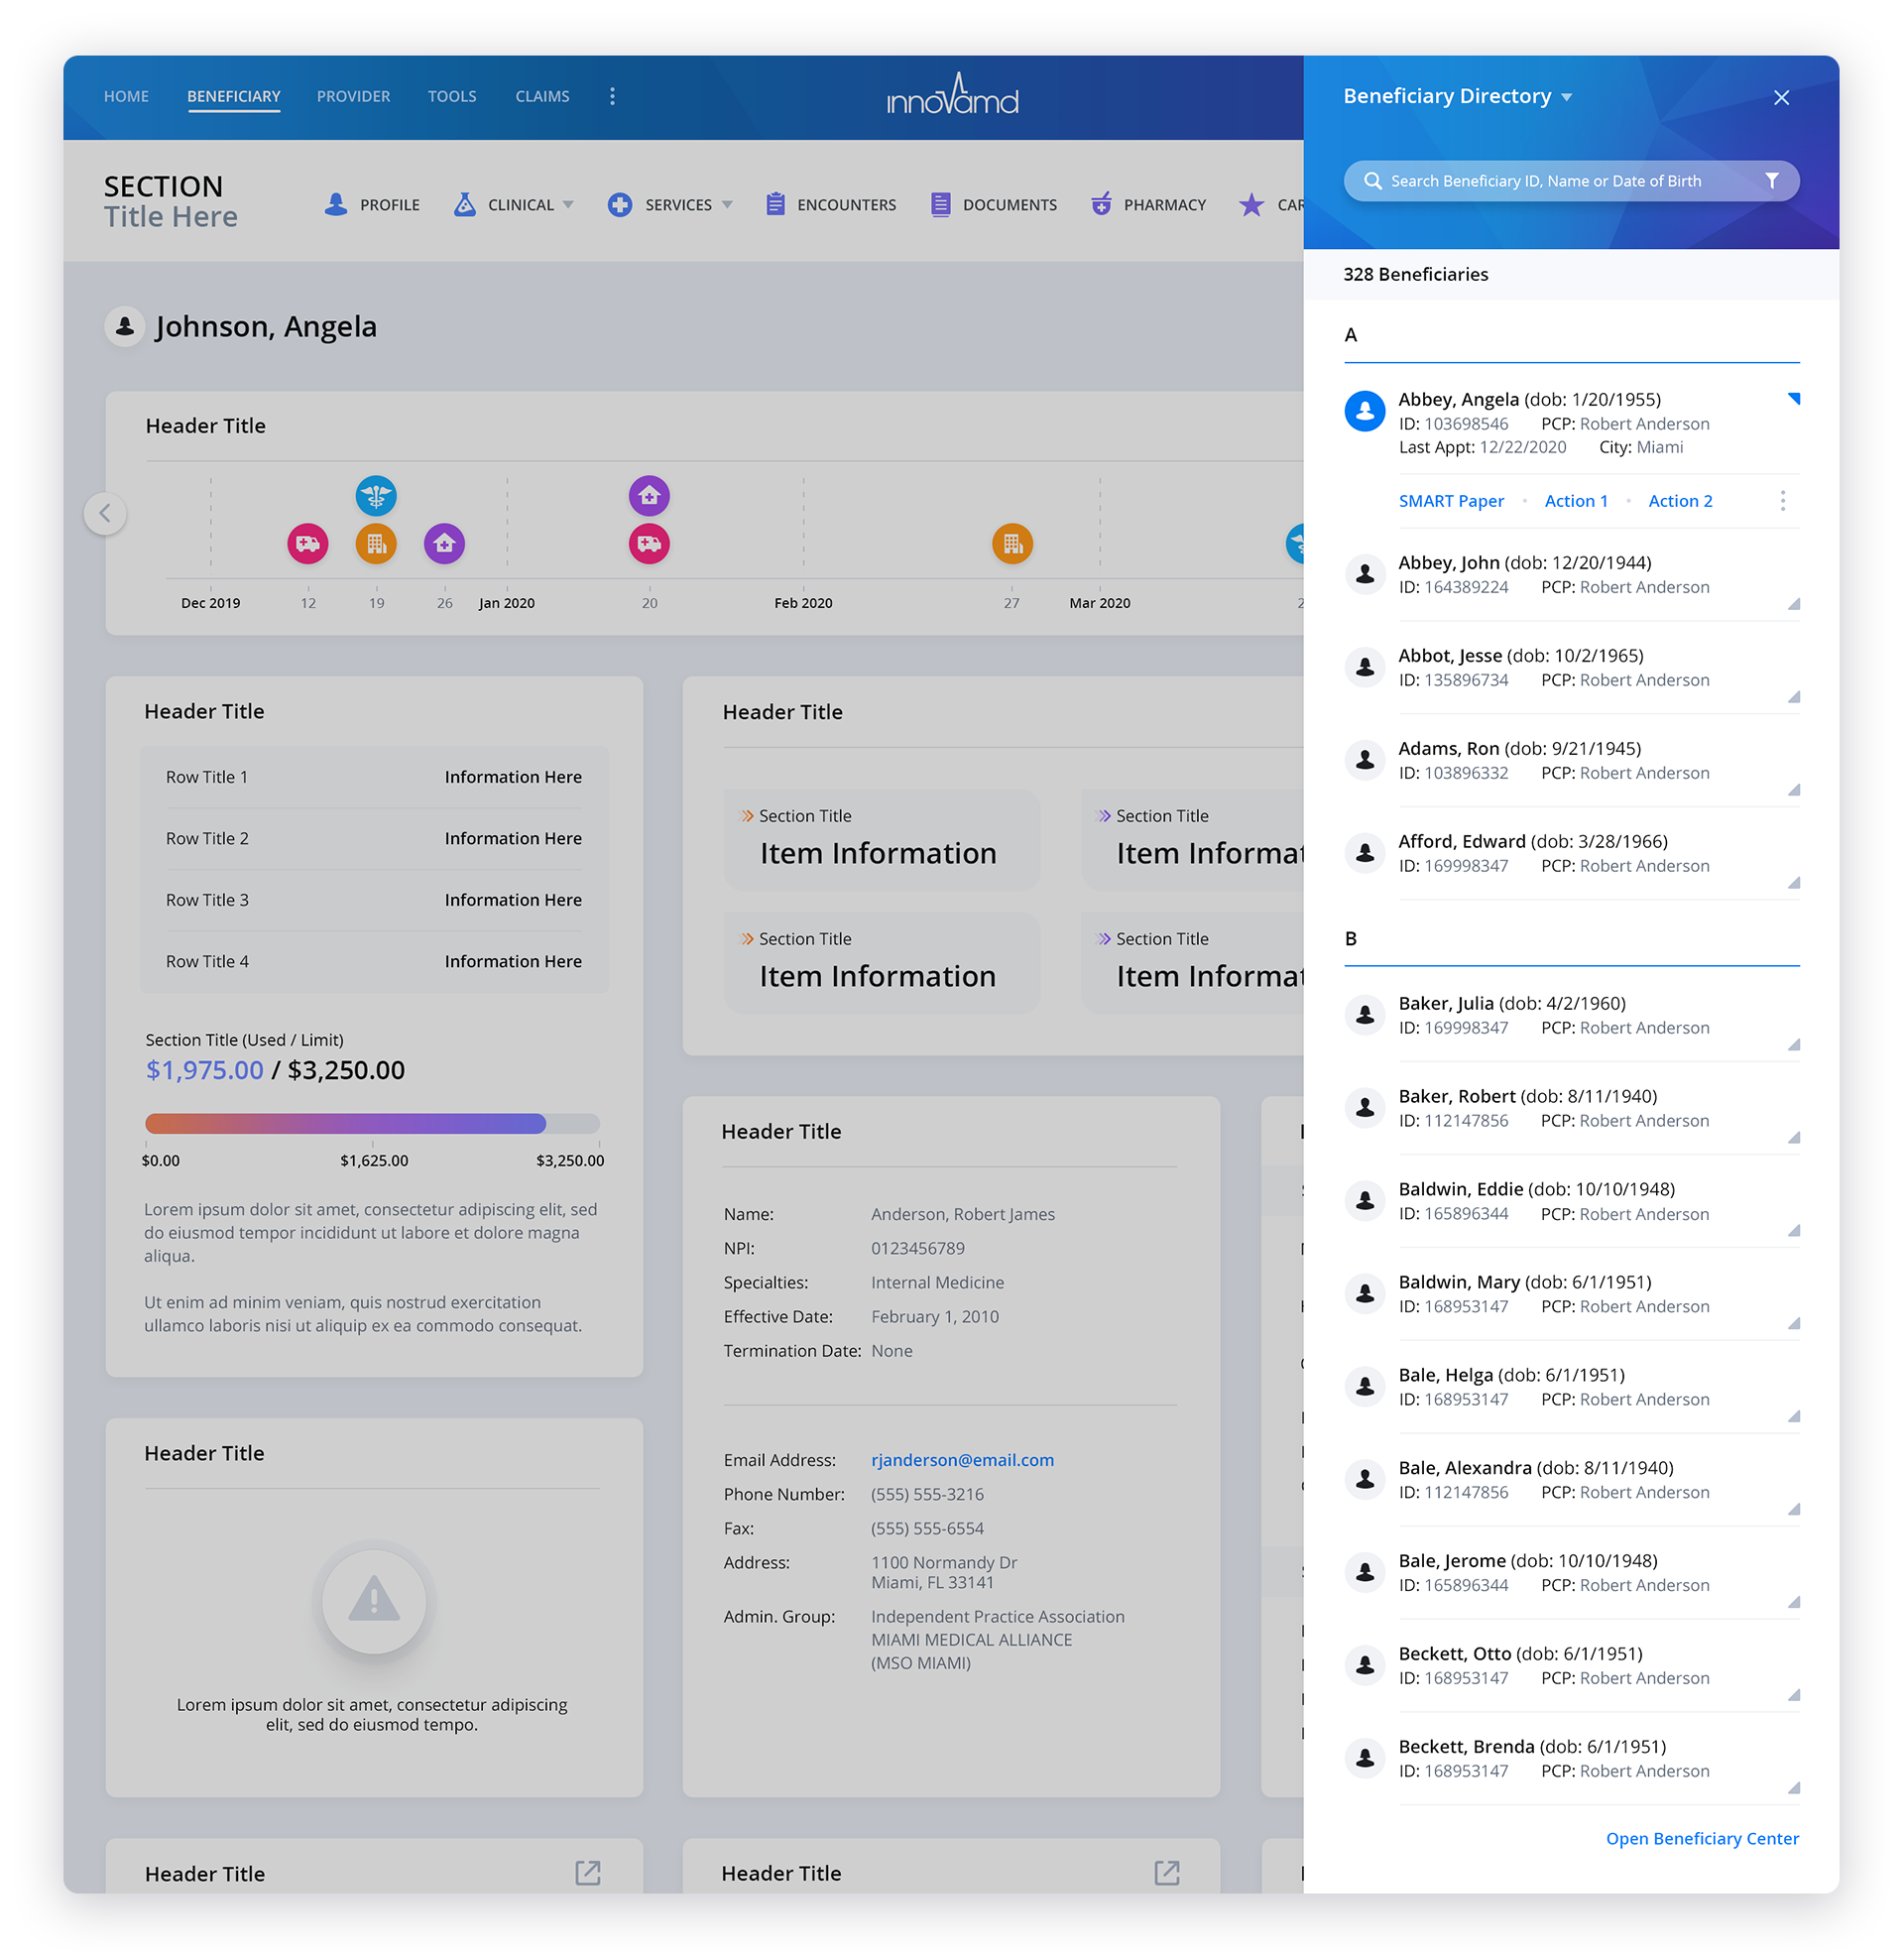
Task: Open Beneficiary Directory dropdown arrow
Action: tap(1567, 97)
